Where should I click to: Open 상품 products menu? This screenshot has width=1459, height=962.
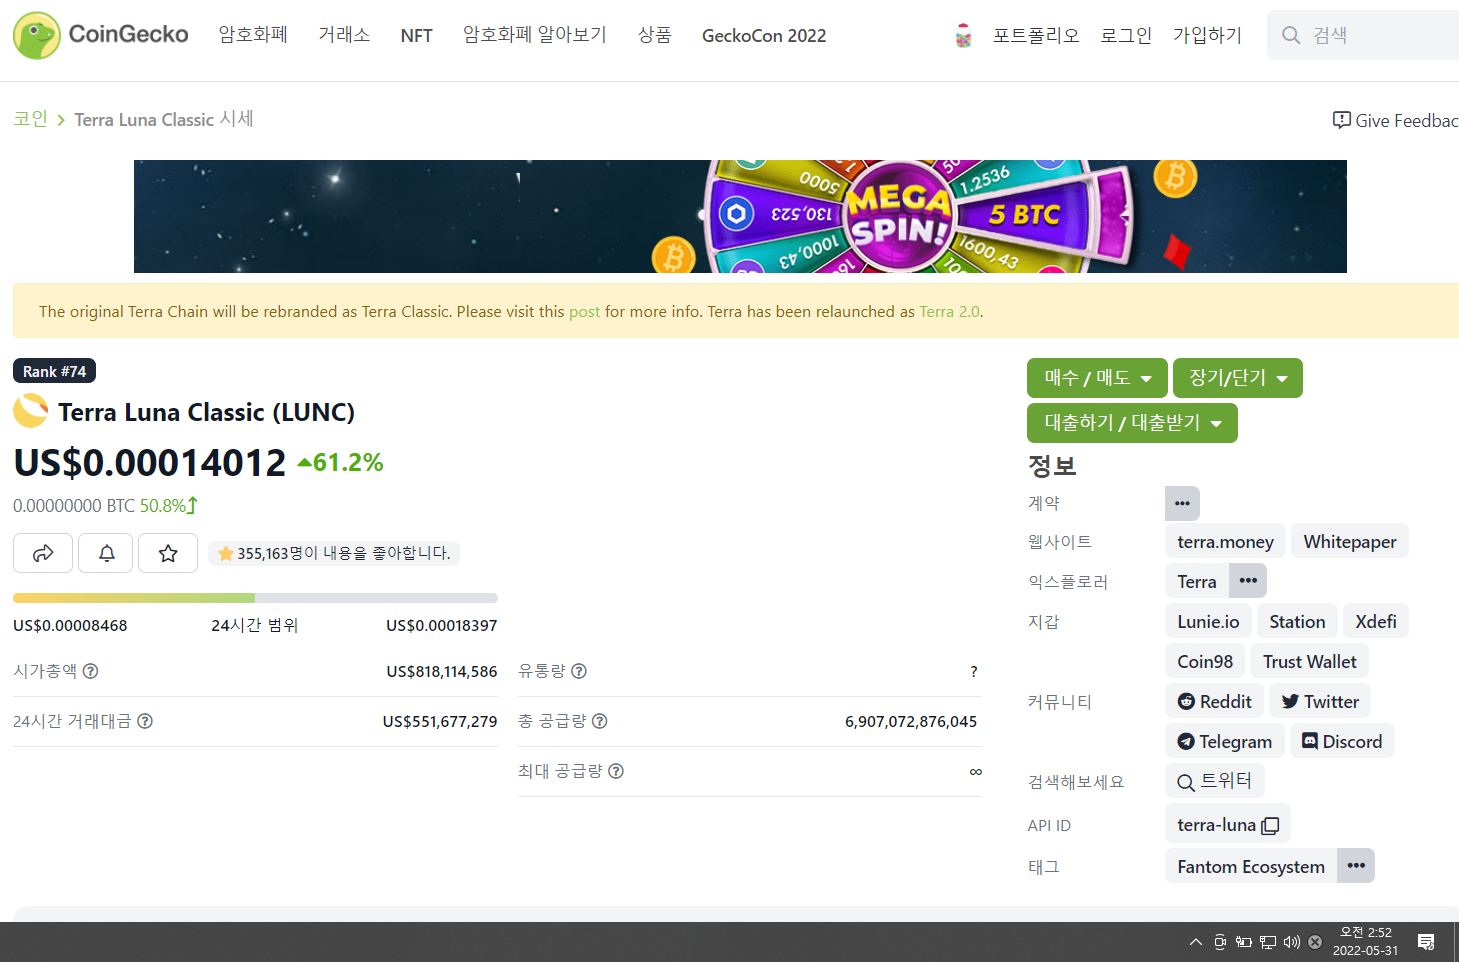[655, 35]
